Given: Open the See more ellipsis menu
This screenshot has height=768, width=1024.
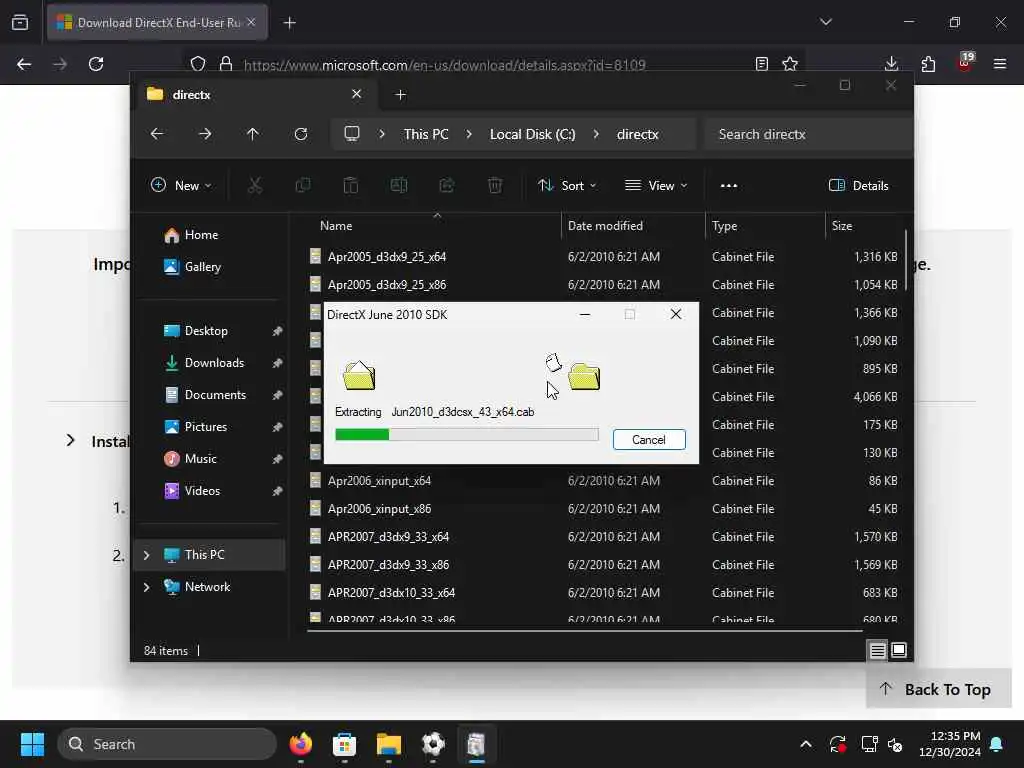Looking at the screenshot, I should click(729, 185).
